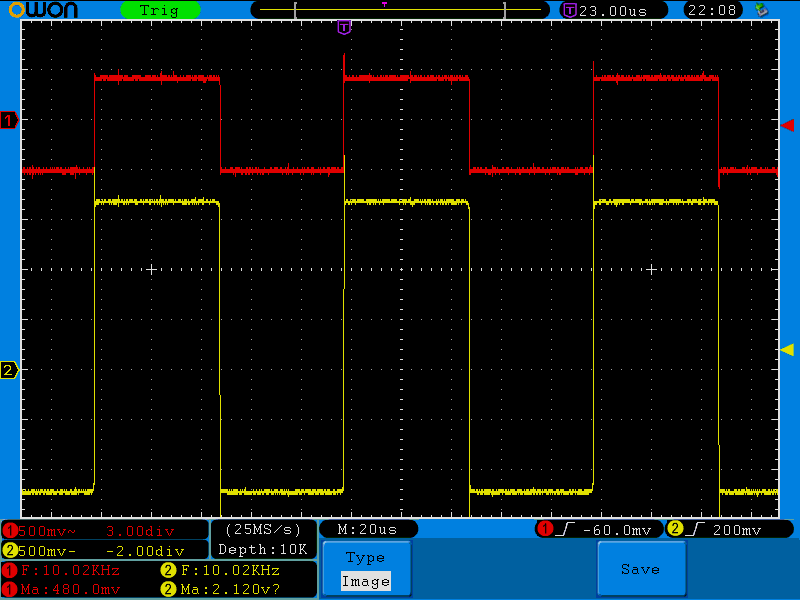Screen dimensions: 800x600
Task: Click red 1 badge beside F:10.02KHz
Action: pyautogui.click(x=10, y=570)
